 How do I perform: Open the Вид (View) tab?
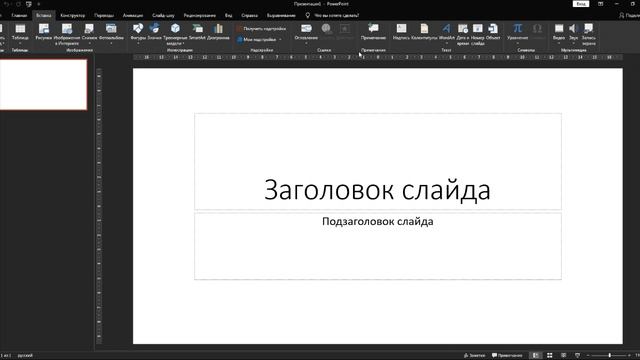(x=229, y=16)
